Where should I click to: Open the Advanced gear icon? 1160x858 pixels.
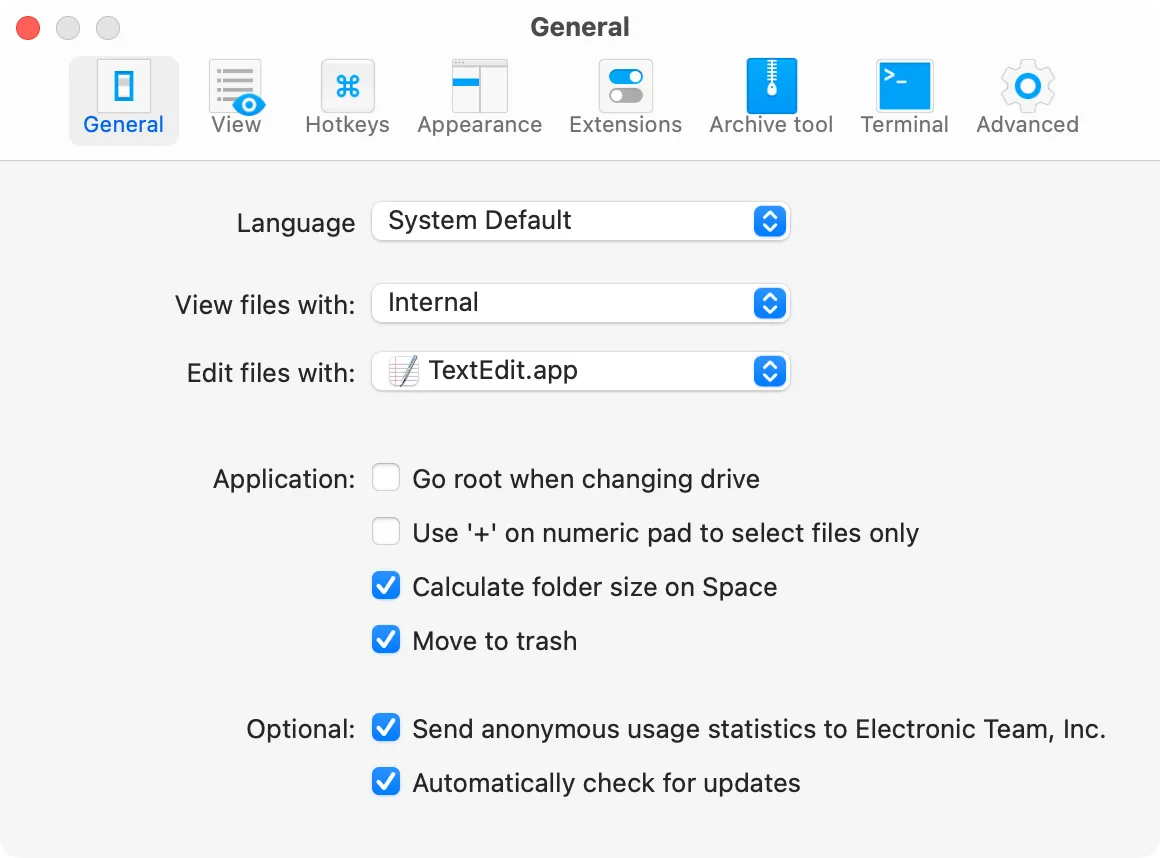(1027, 85)
